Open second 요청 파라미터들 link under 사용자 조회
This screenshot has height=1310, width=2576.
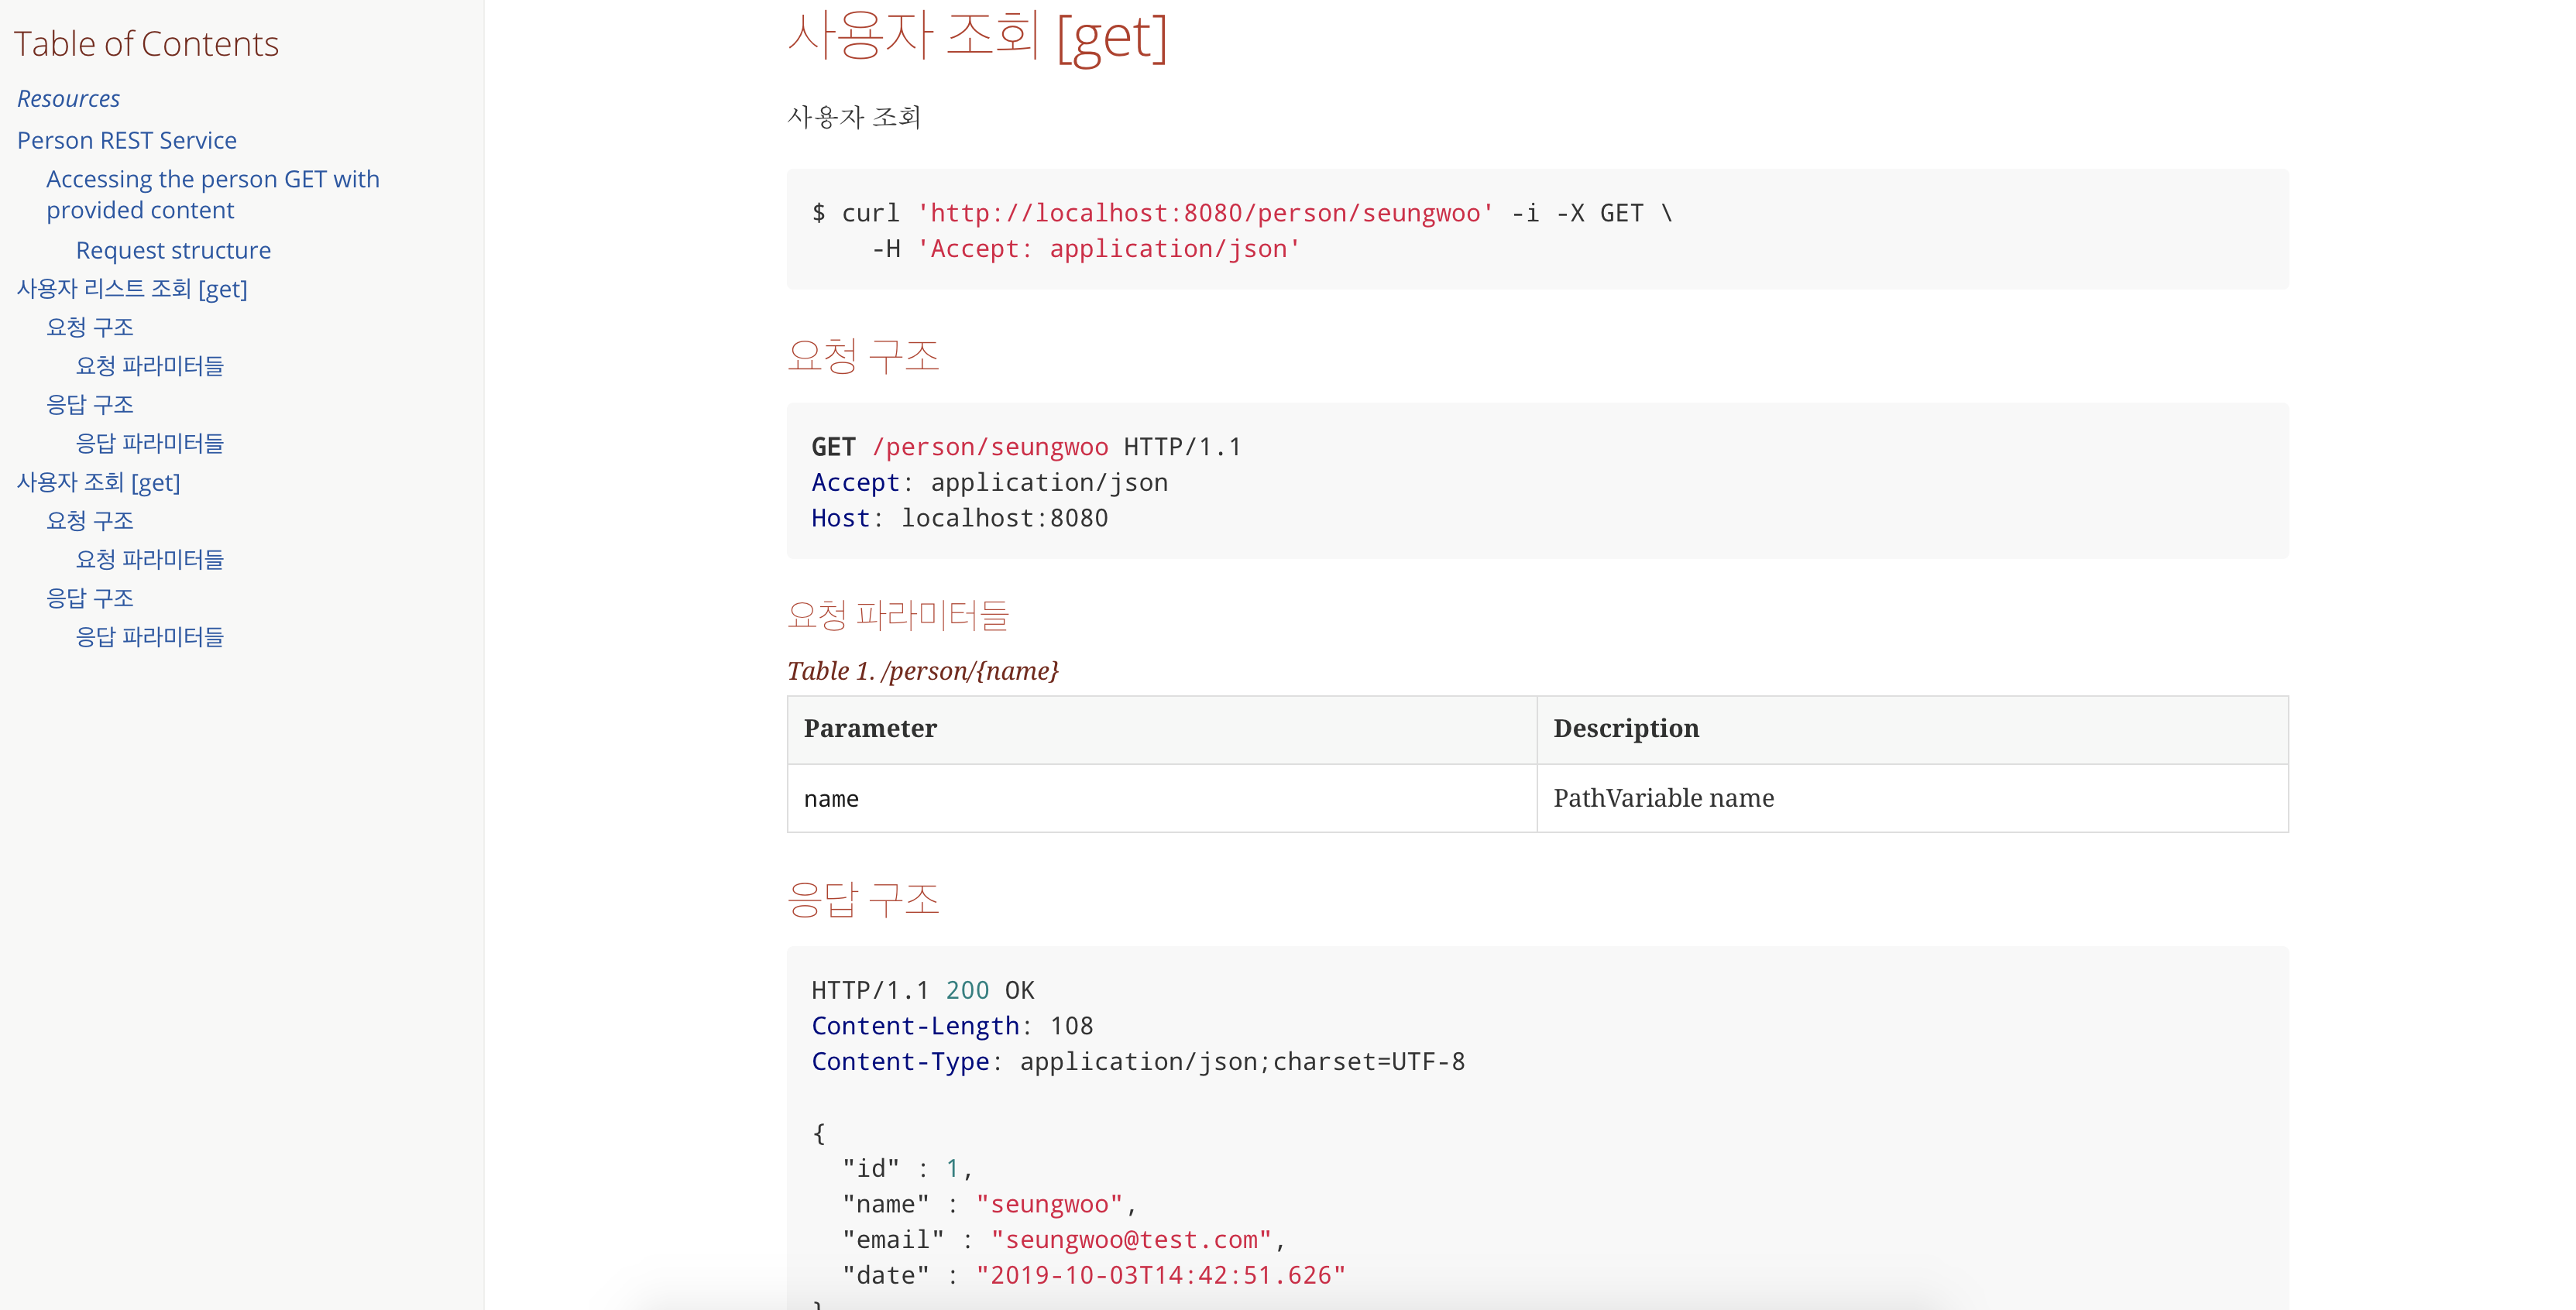point(150,559)
